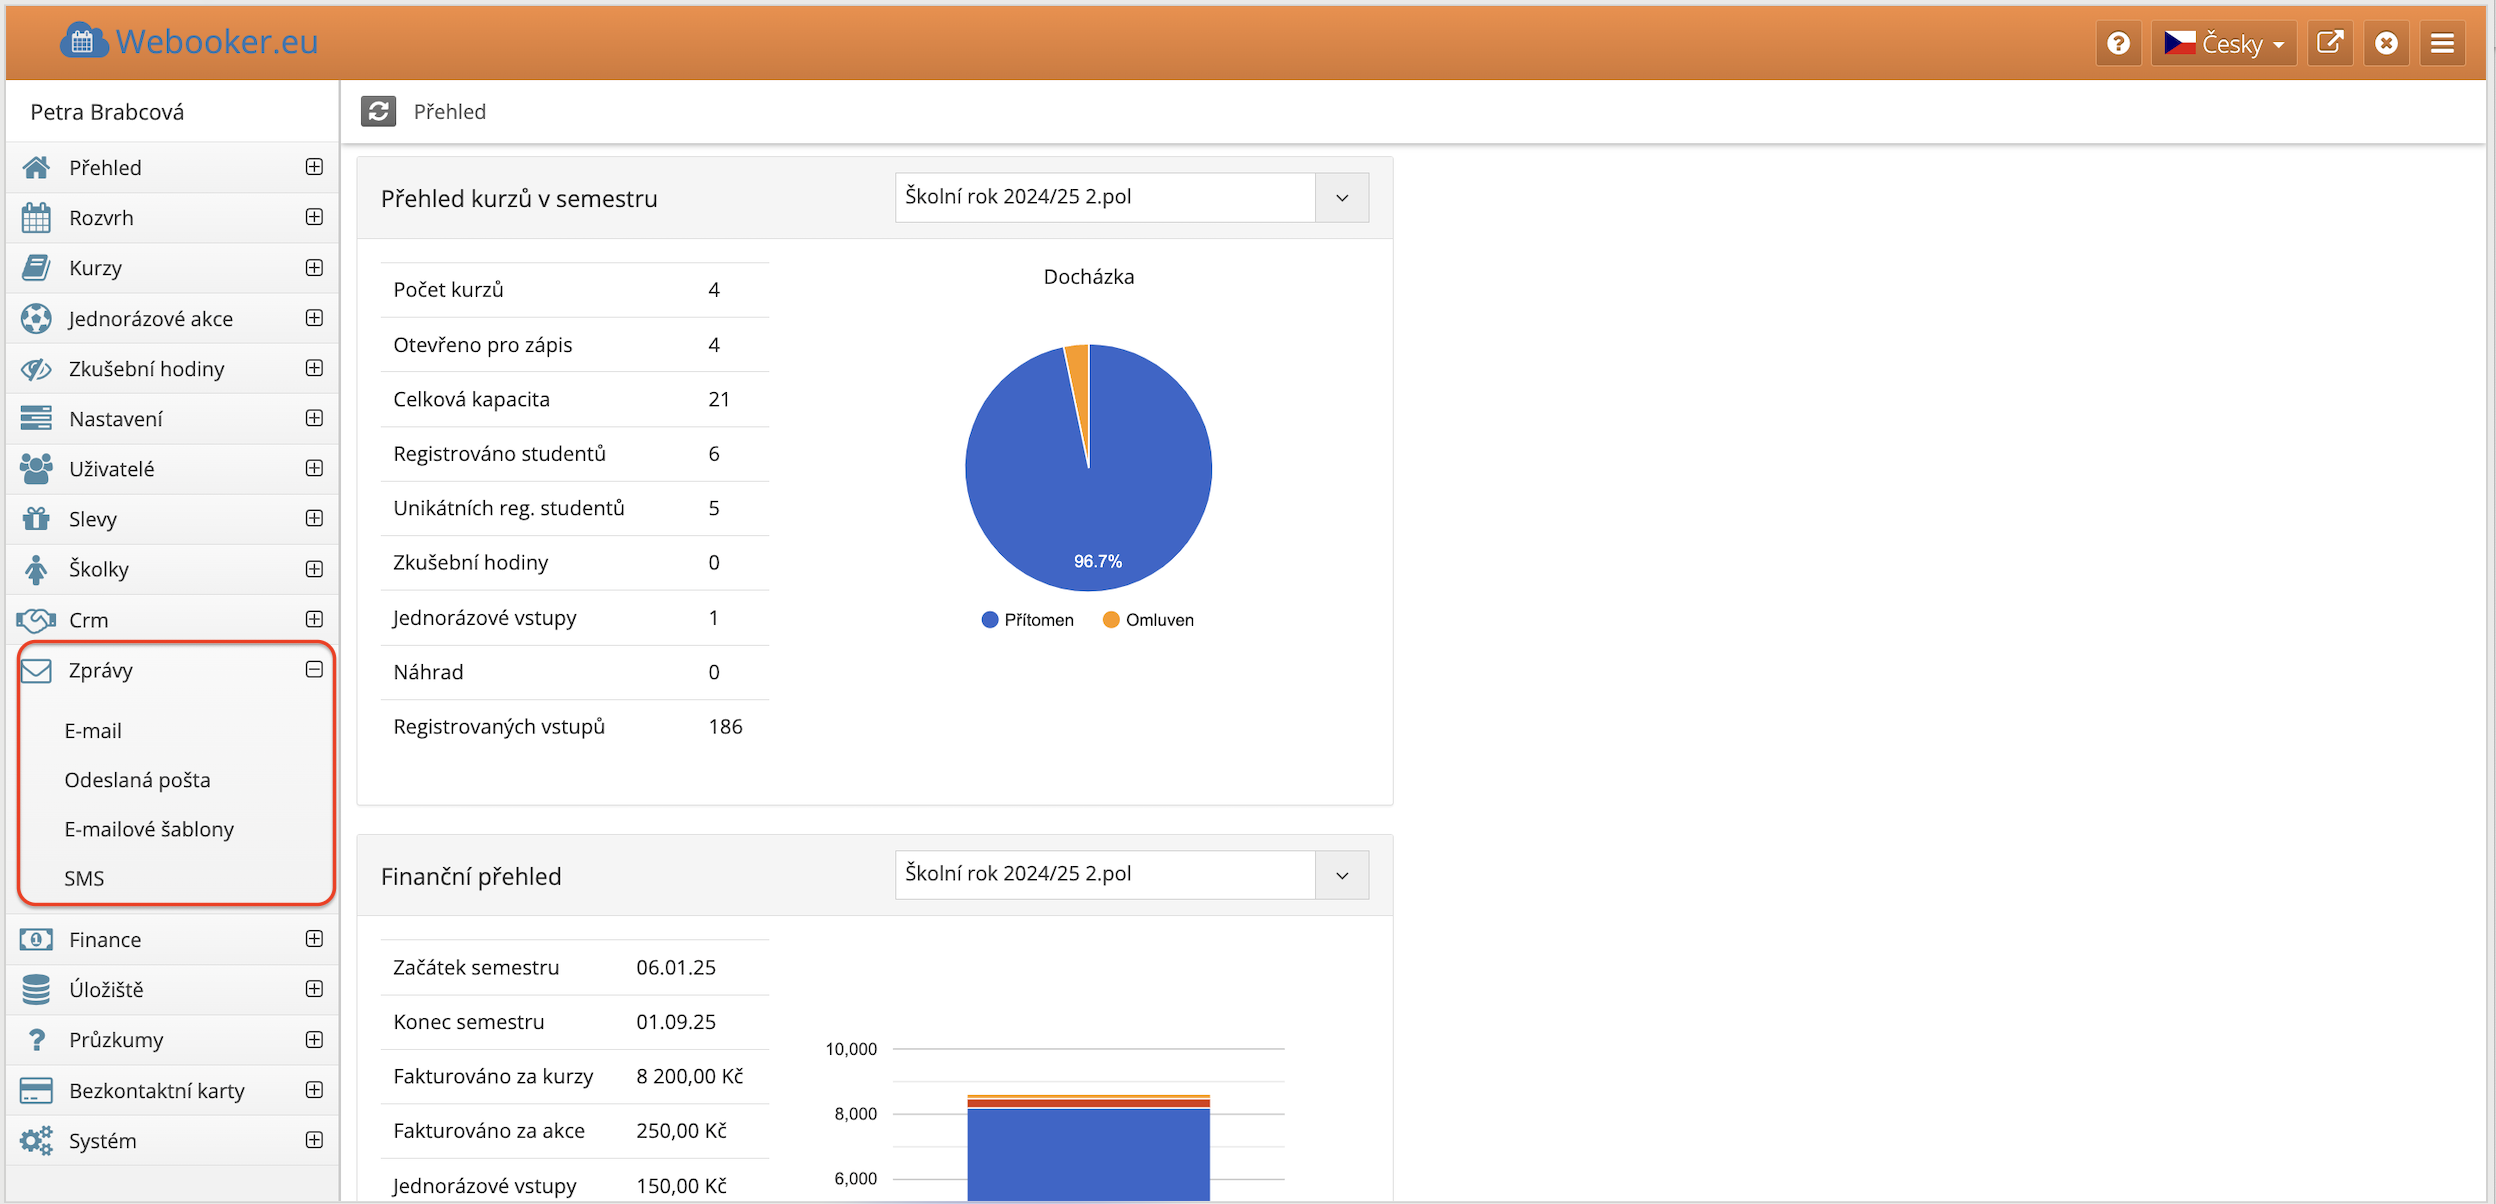Viewport: 2496px width, 1204px height.
Task: Click the Webooker.eu logo link
Action: (190, 42)
